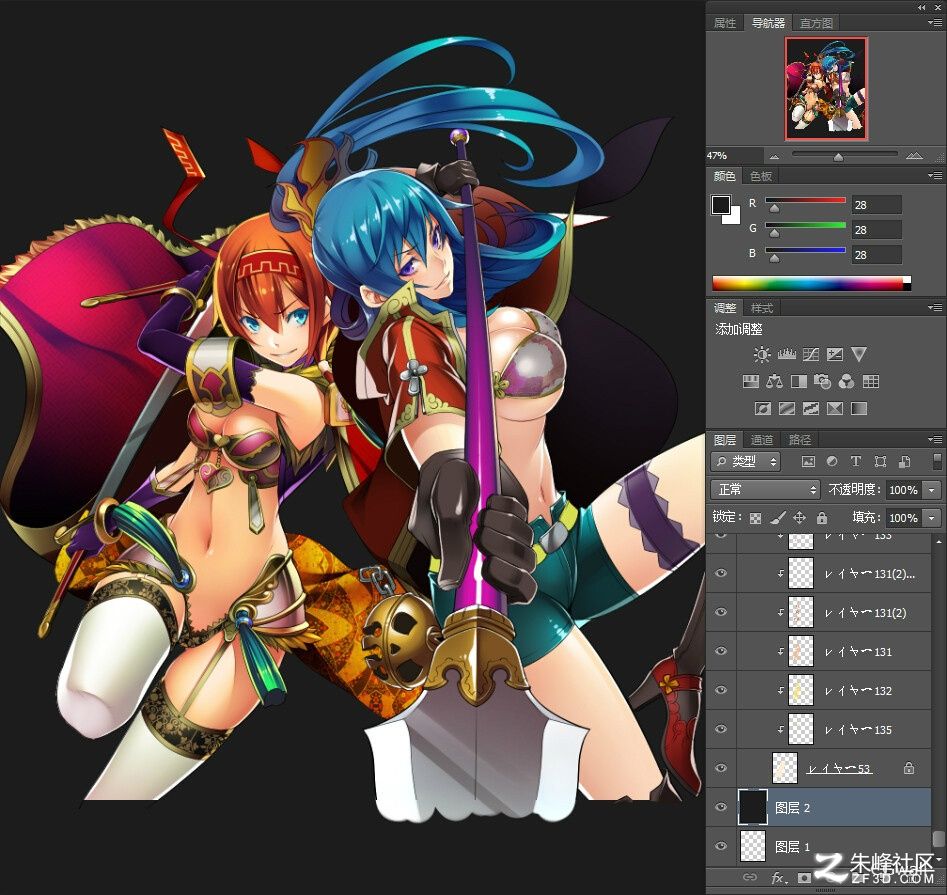
Task: Click the foreground color swatch
Action: point(721,205)
